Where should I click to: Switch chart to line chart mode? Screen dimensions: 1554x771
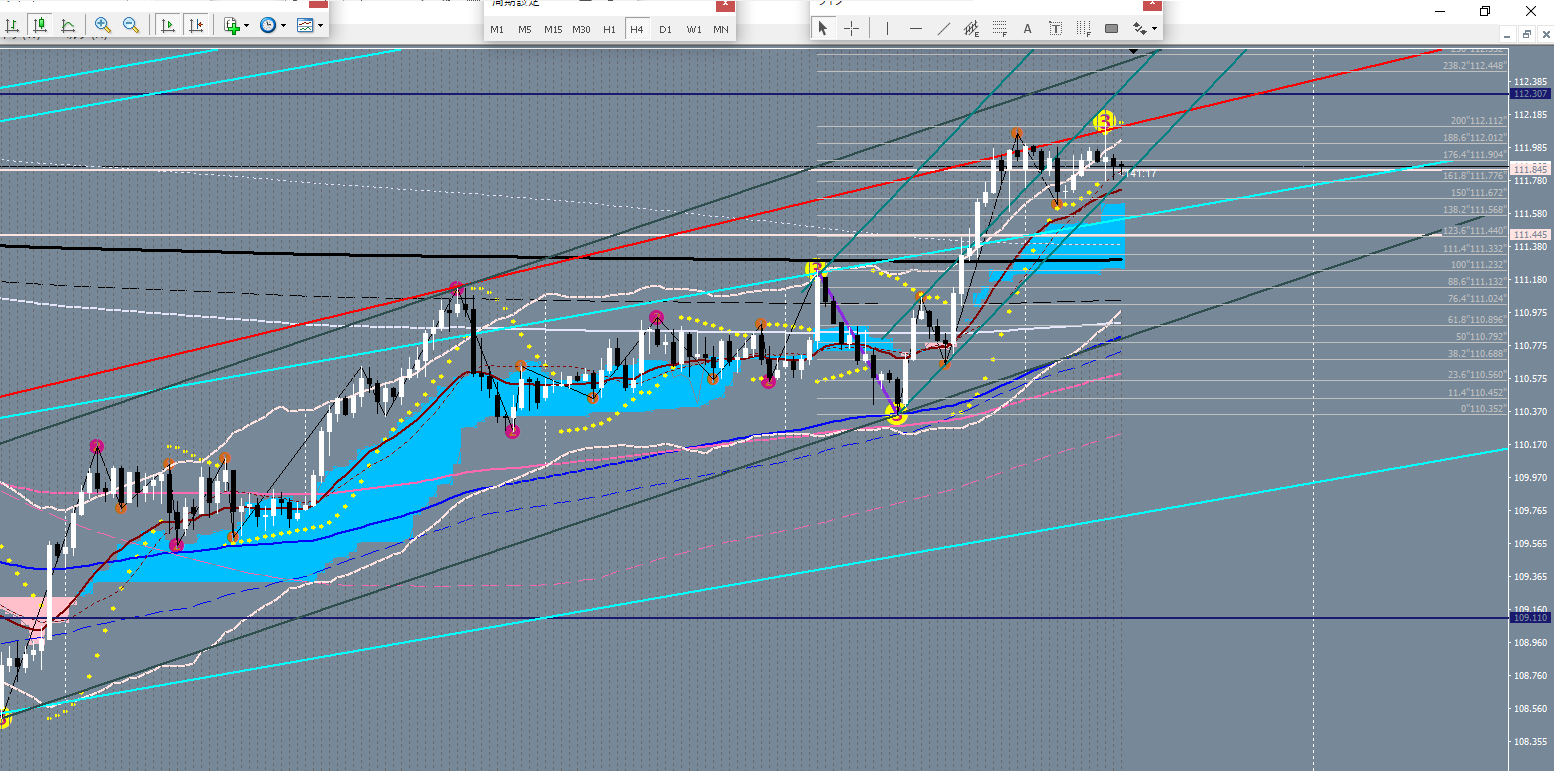click(x=68, y=25)
